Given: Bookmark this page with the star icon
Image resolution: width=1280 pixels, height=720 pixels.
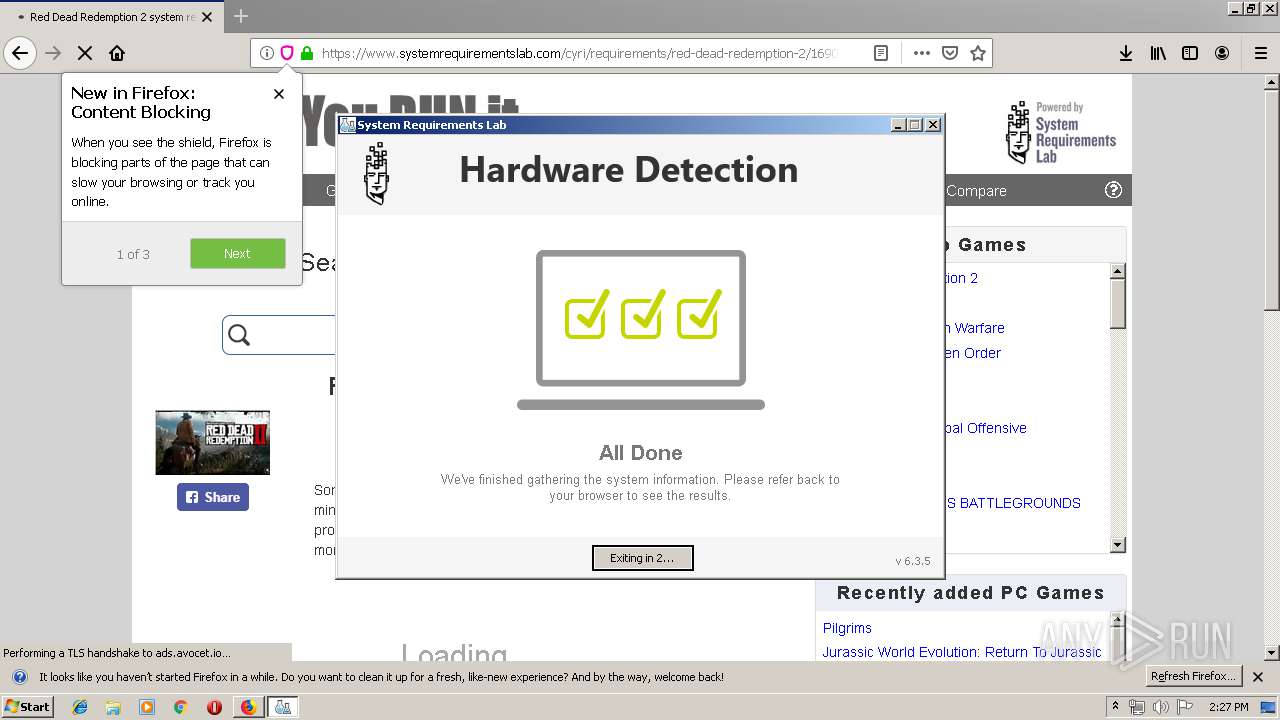Looking at the screenshot, I should tap(978, 53).
